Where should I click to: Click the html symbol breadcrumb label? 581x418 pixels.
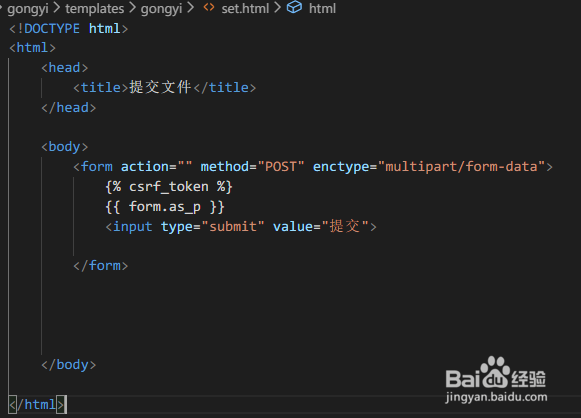point(322,9)
